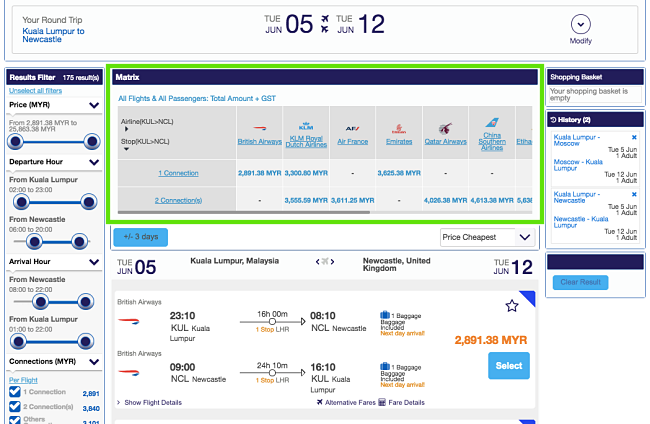Expand the Stop(KUL>NCL) matrix arrow
Screen dimensions: 650x424
tap(126, 149)
